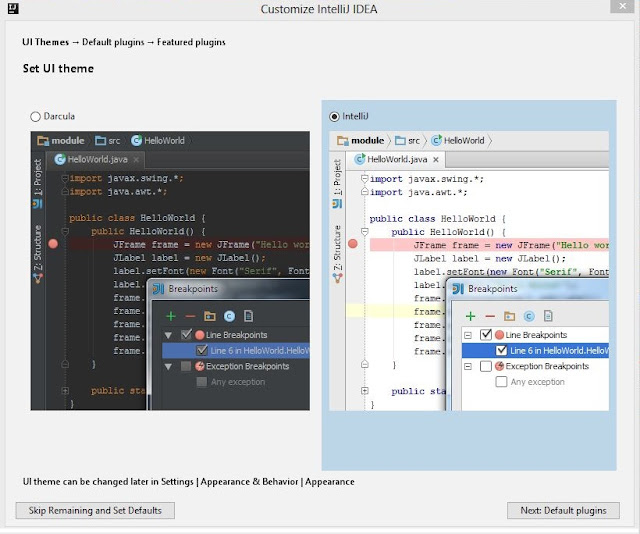Proceed with Next: Default plugins button
640x534 pixels.
(563, 510)
